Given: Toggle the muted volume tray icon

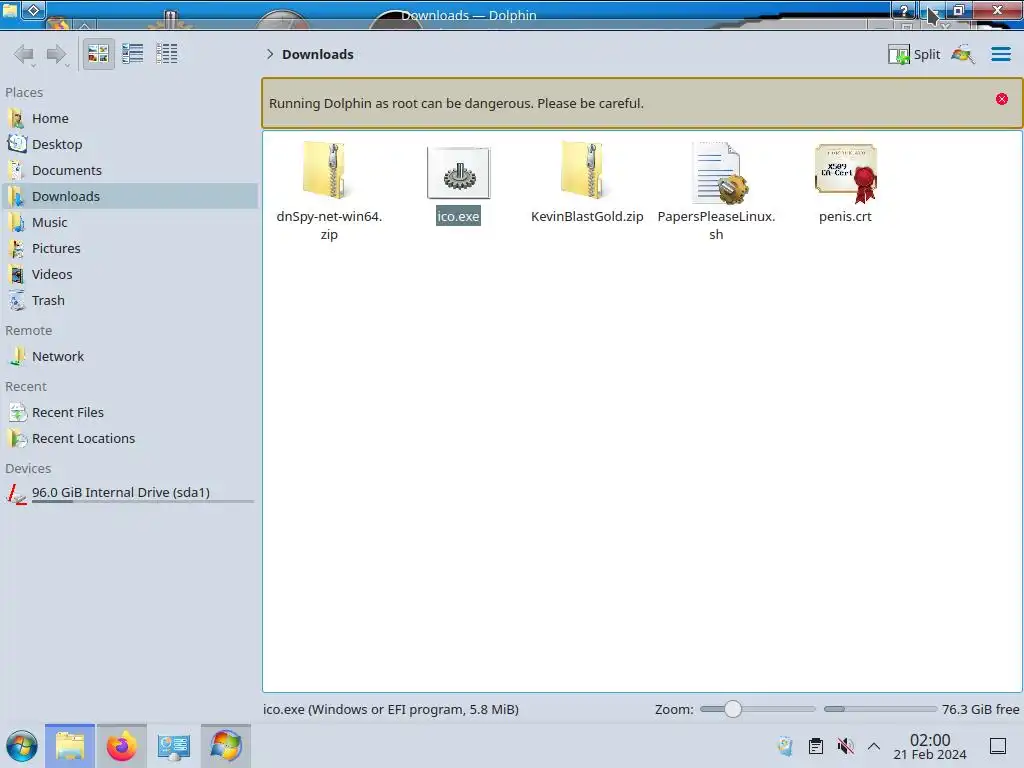Looking at the screenshot, I should (845, 746).
